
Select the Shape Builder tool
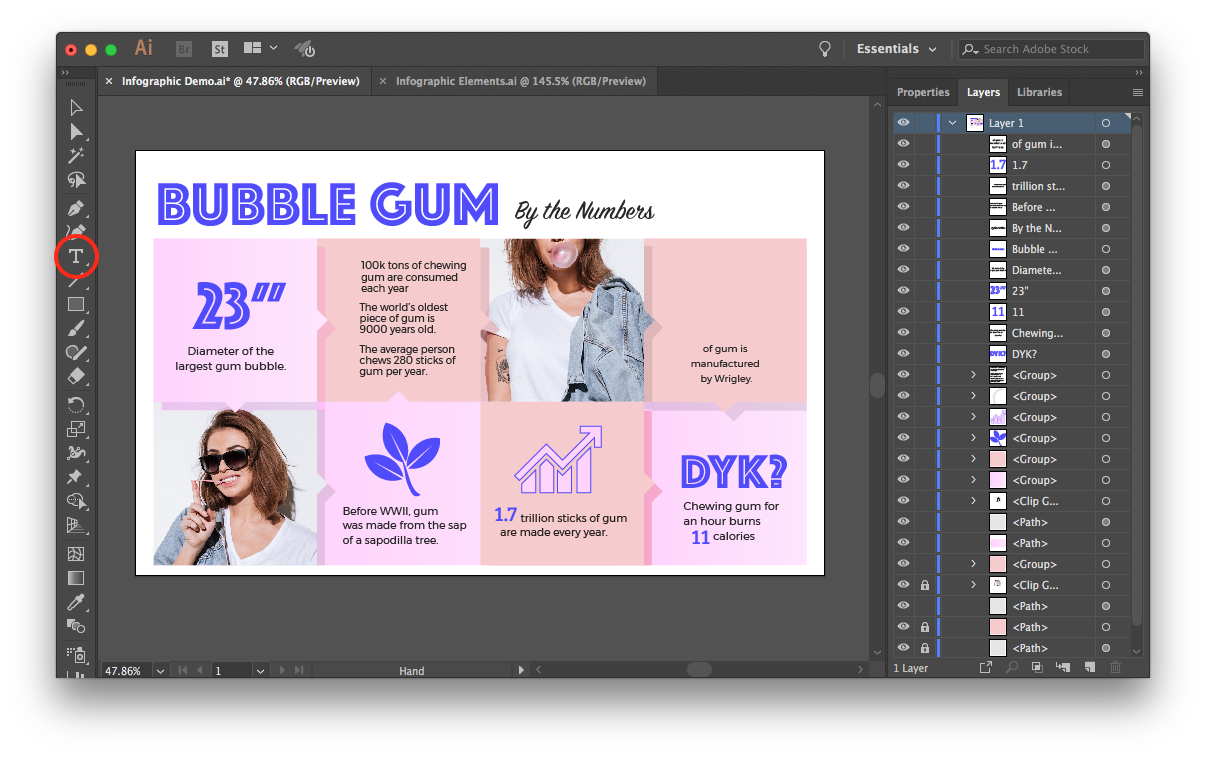tap(76, 501)
